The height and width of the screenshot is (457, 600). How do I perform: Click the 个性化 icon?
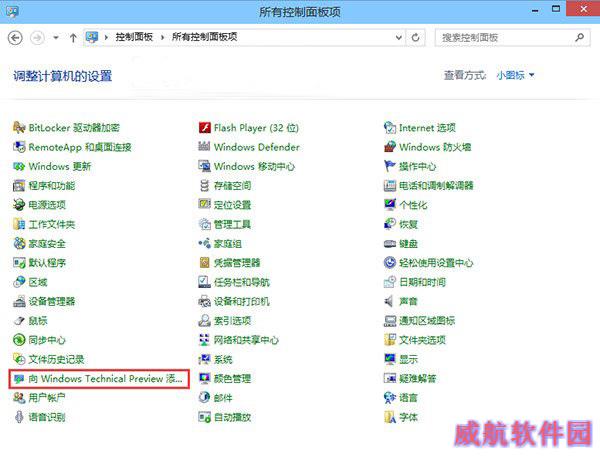coord(390,205)
